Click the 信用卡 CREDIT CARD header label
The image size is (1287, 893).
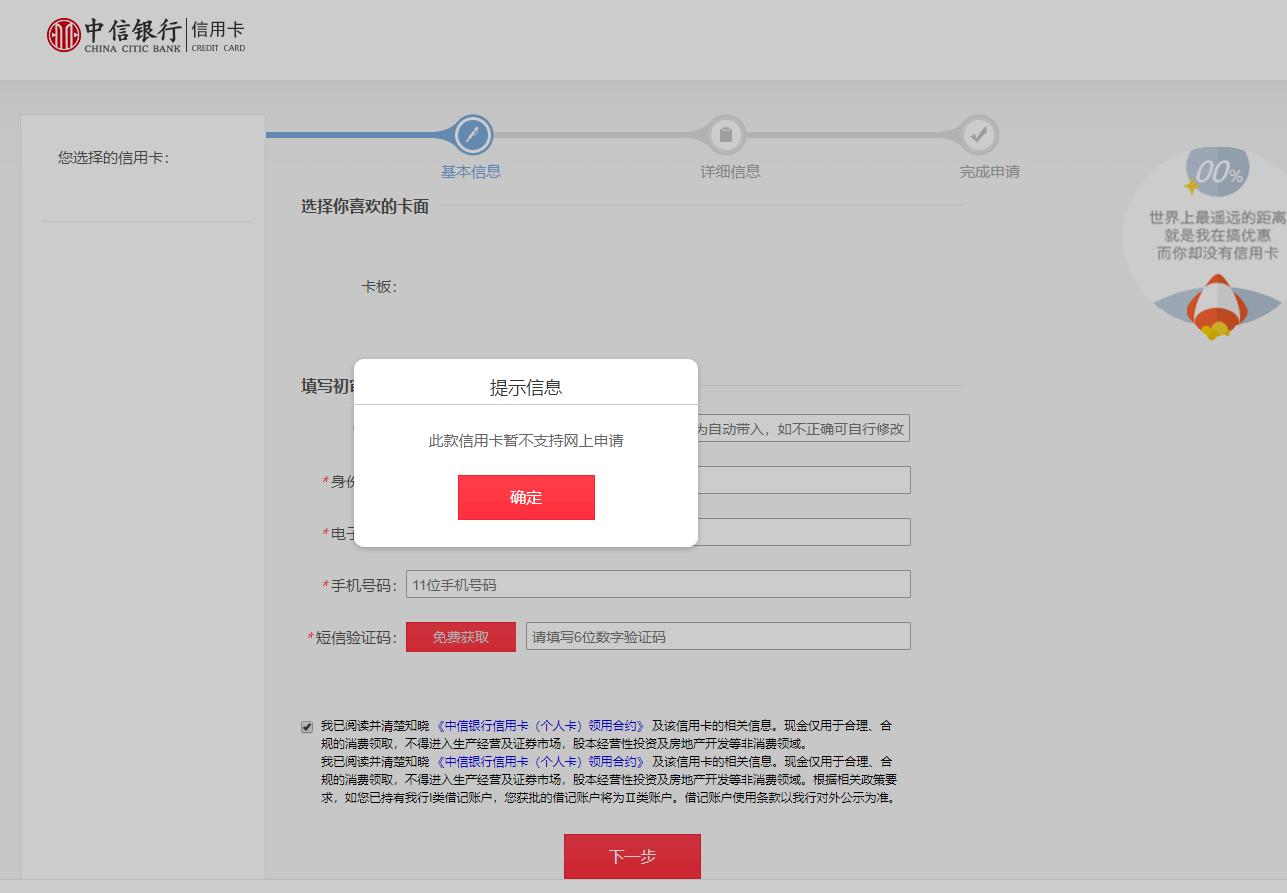pos(218,34)
